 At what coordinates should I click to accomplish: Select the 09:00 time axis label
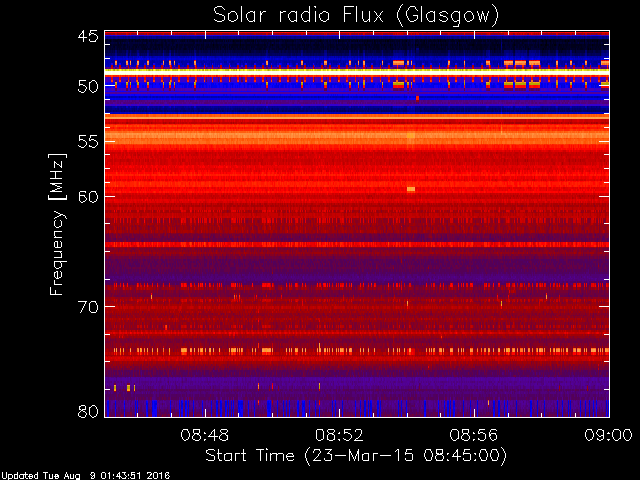[609, 435]
